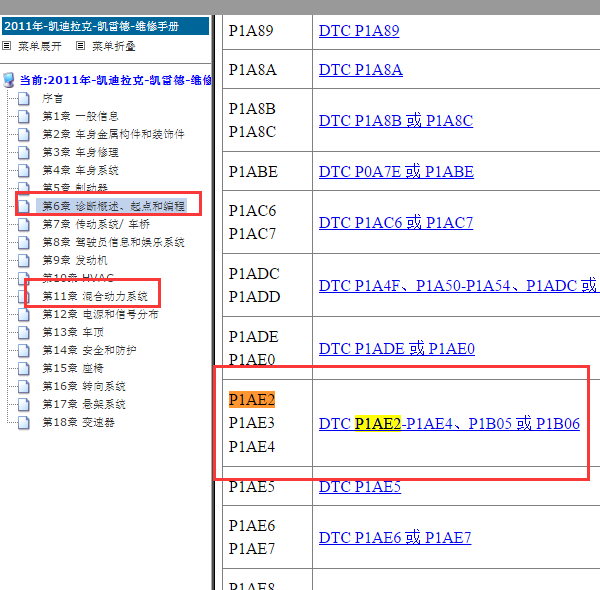Click the page icon beside 第16章 转向系统
Viewport: 600px width, 590px height.
pos(24,386)
